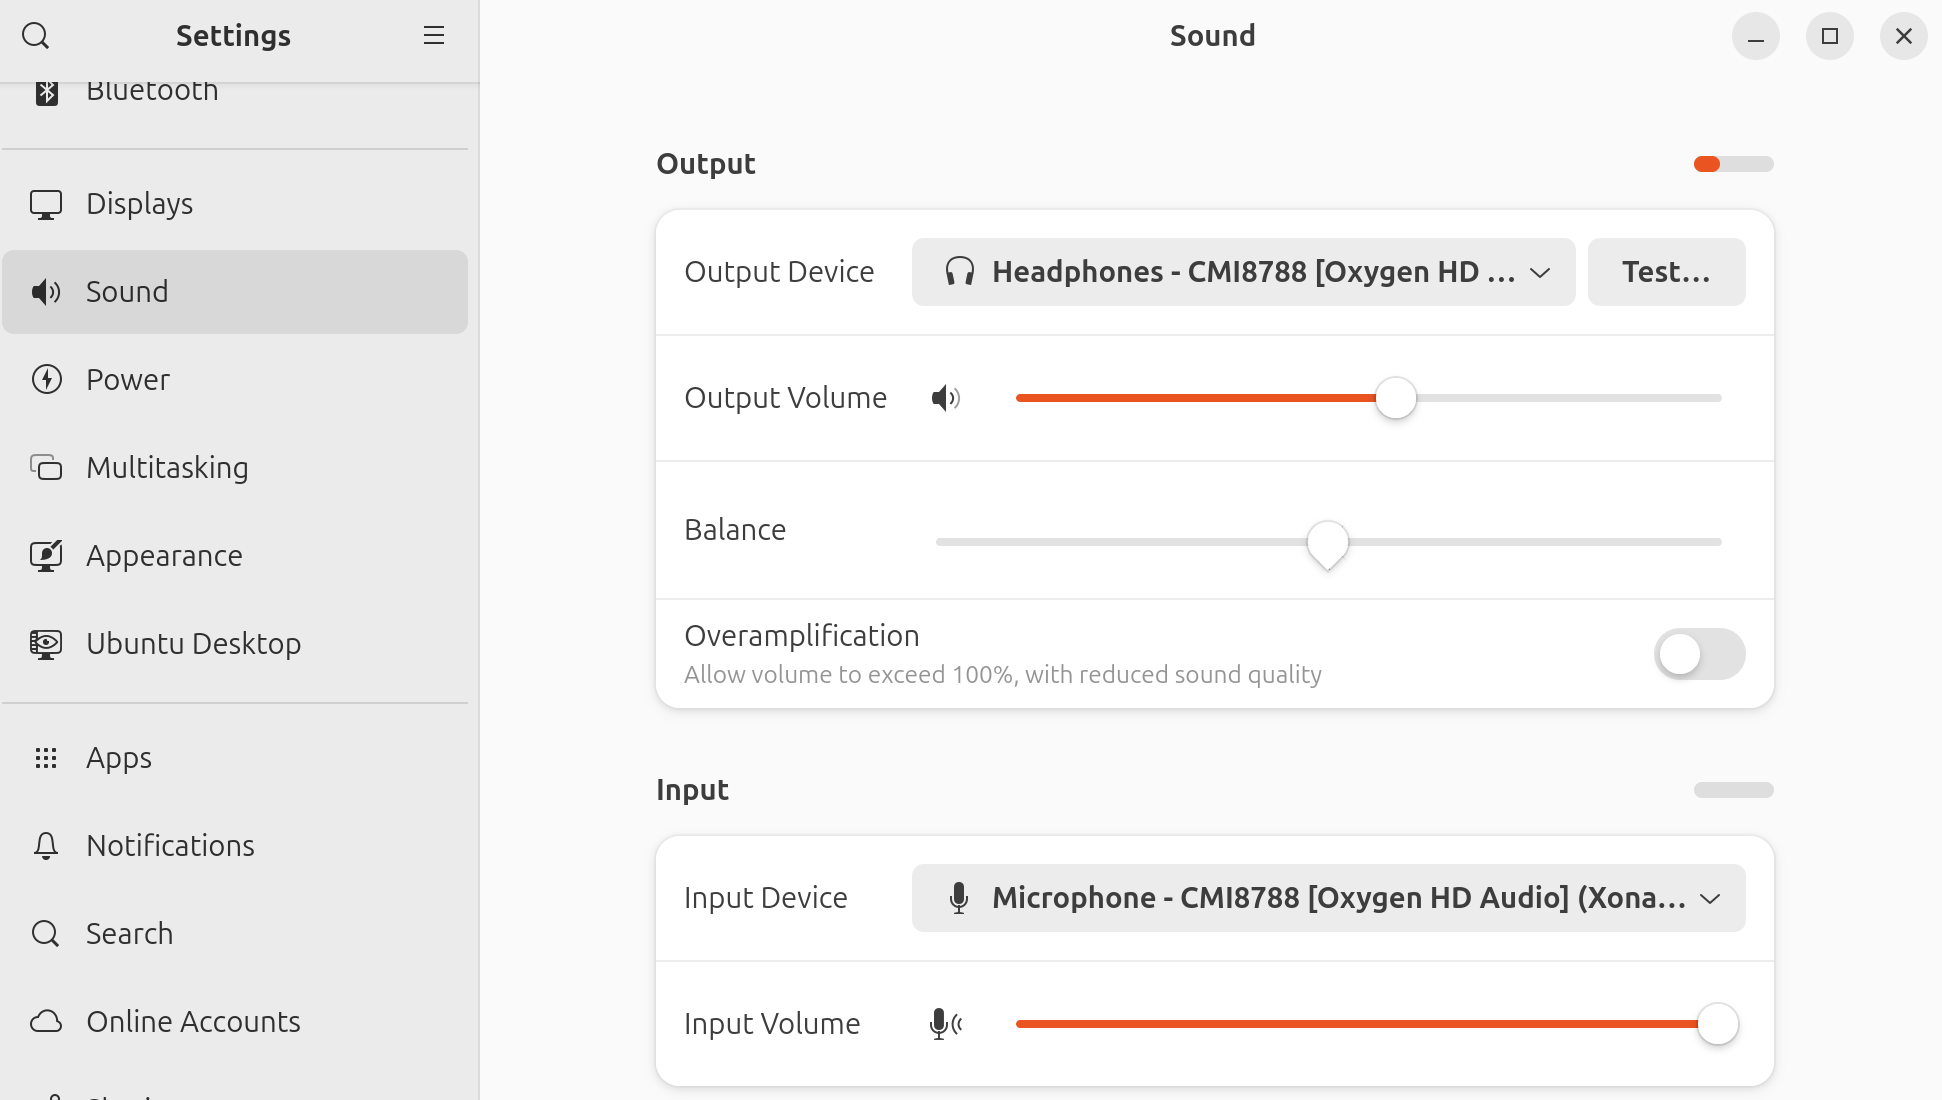Open the hamburger menu in Settings header
Image resolution: width=1942 pixels, height=1100 pixels.
[x=433, y=36]
